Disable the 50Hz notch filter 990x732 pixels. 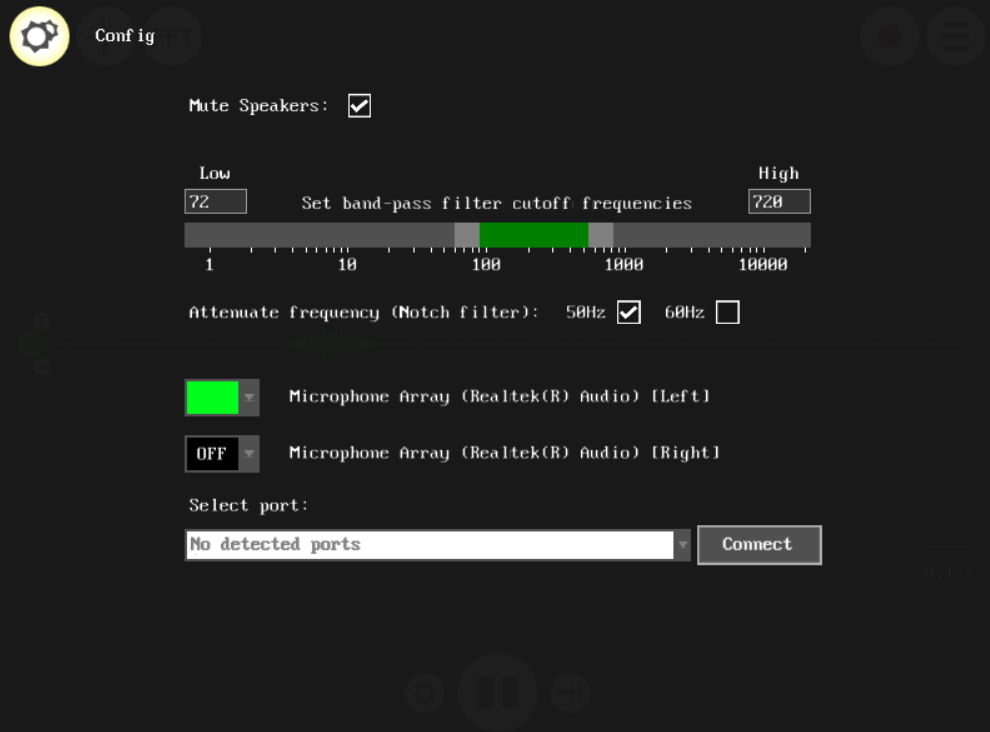629,312
